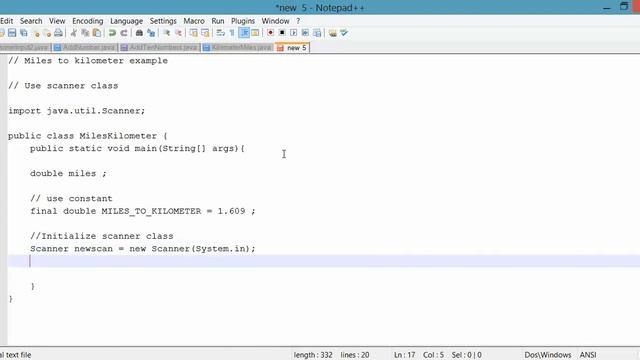The width and height of the screenshot is (640, 360).
Task: Open the Search menu
Action: (x=31, y=21)
